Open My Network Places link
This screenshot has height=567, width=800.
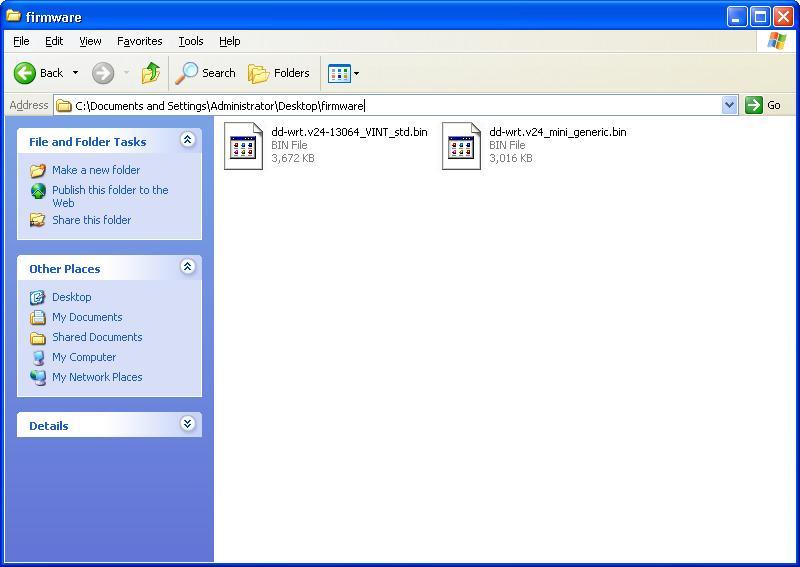pyautogui.click(x=97, y=377)
